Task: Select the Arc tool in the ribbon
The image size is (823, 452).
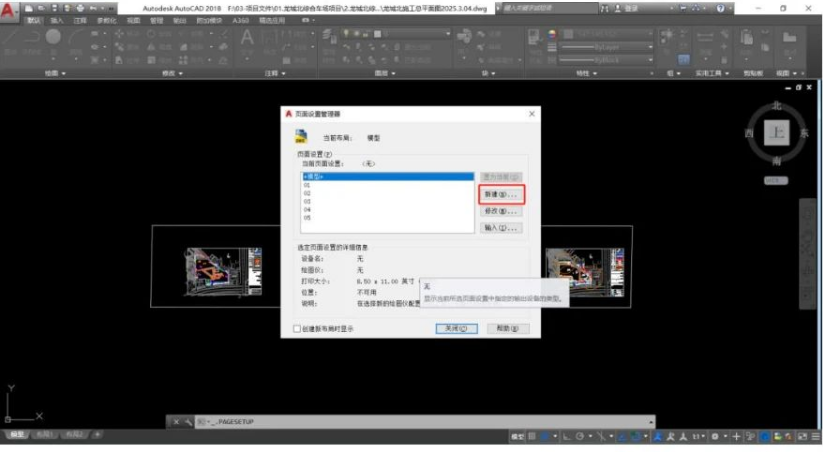Action: pos(76,38)
